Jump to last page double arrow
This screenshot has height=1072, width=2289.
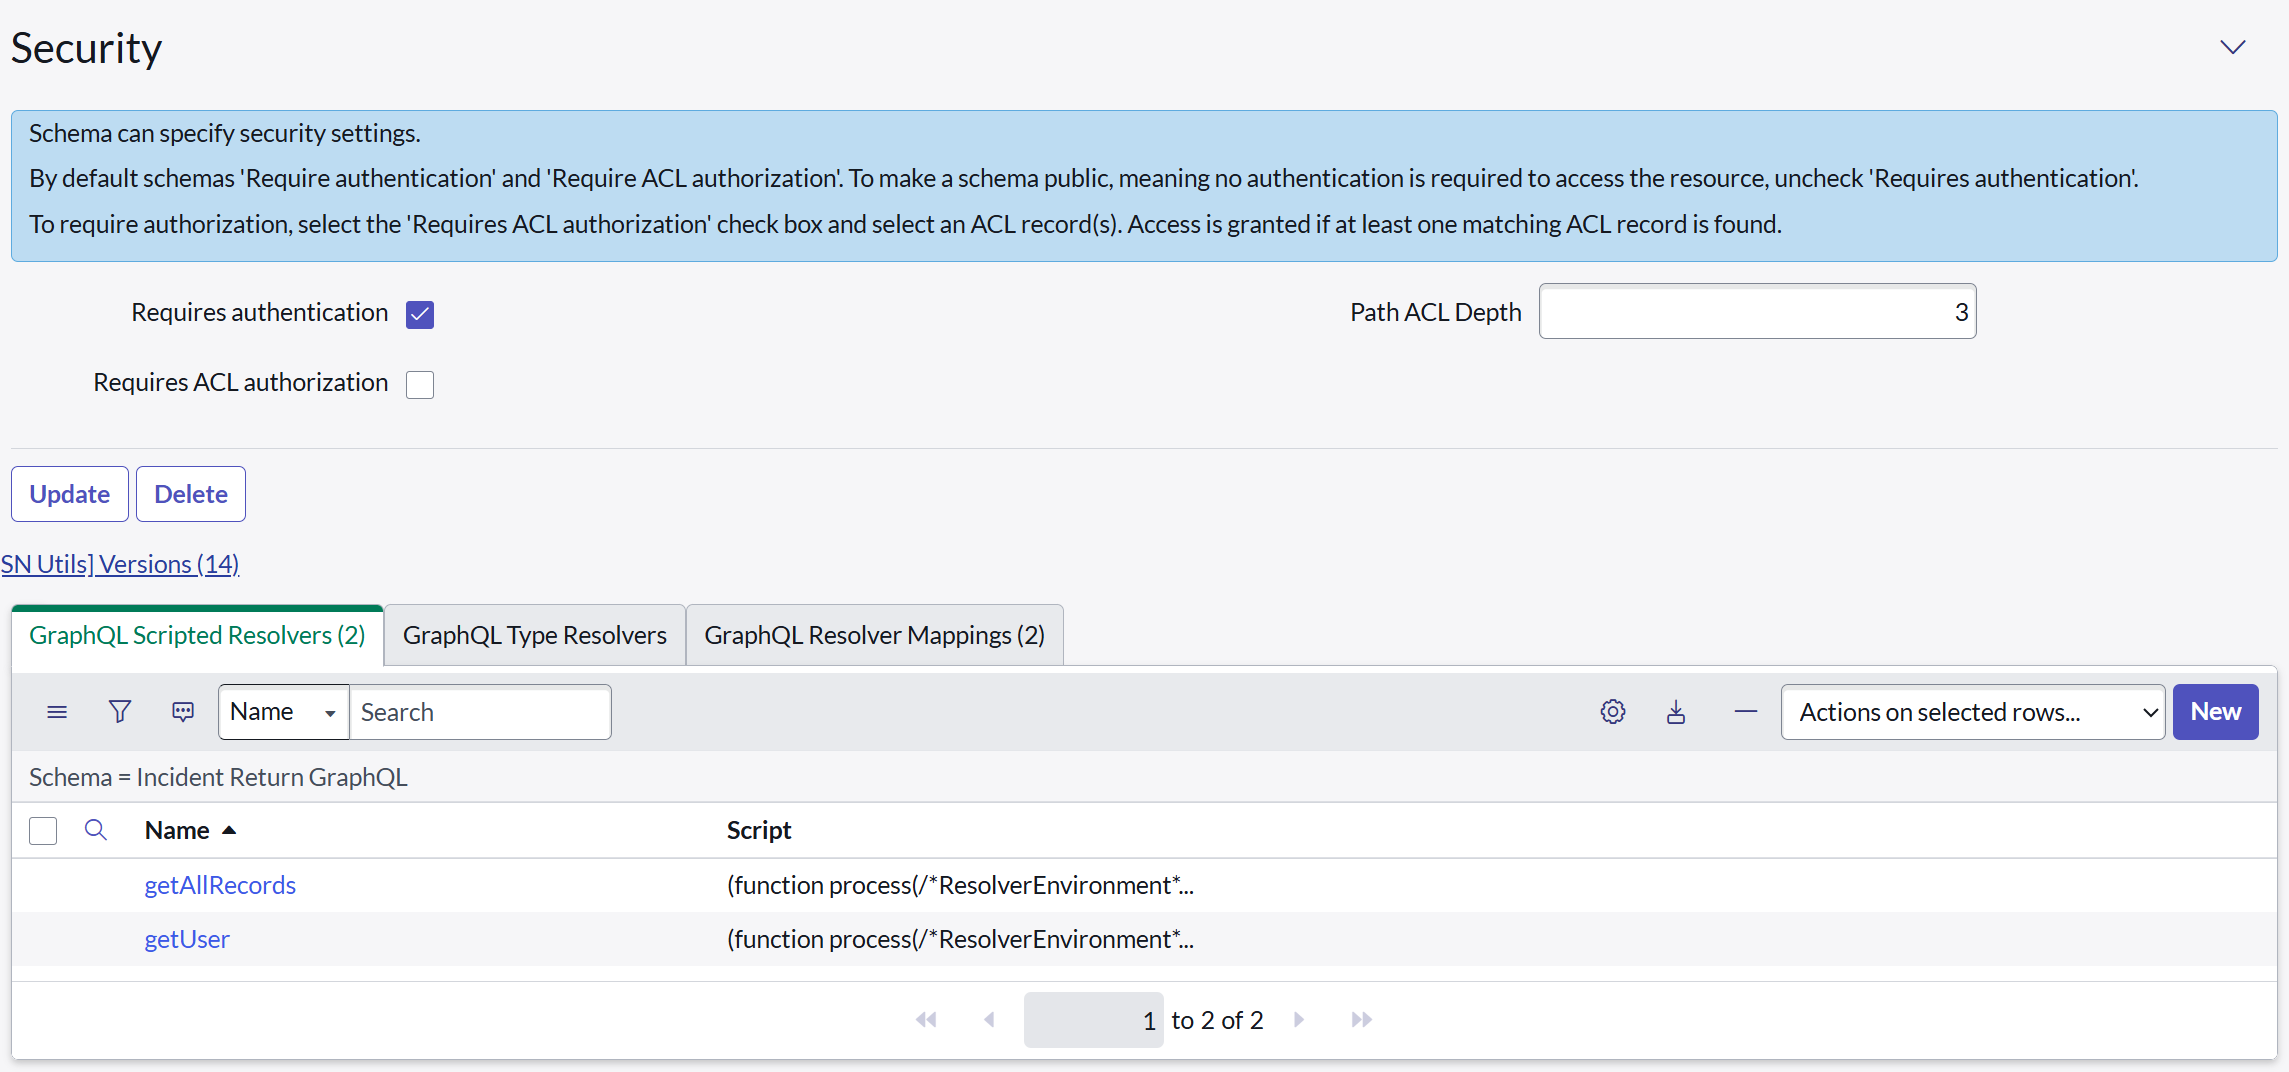click(x=1361, y=1020)
